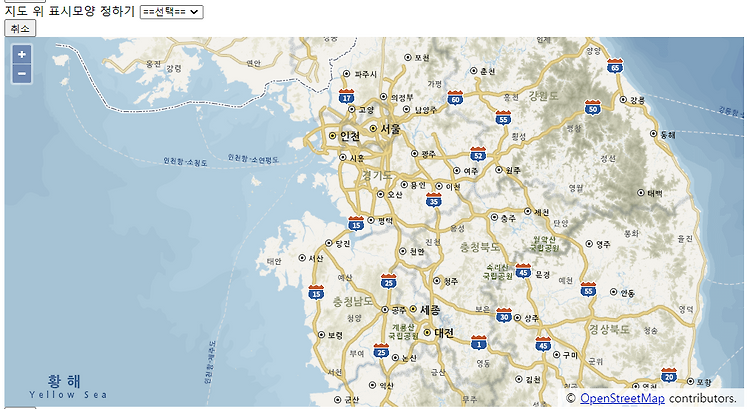This screenshot has height=409, width=750.
Task: Click the 청주 city label
Action: tap(451, 281)
